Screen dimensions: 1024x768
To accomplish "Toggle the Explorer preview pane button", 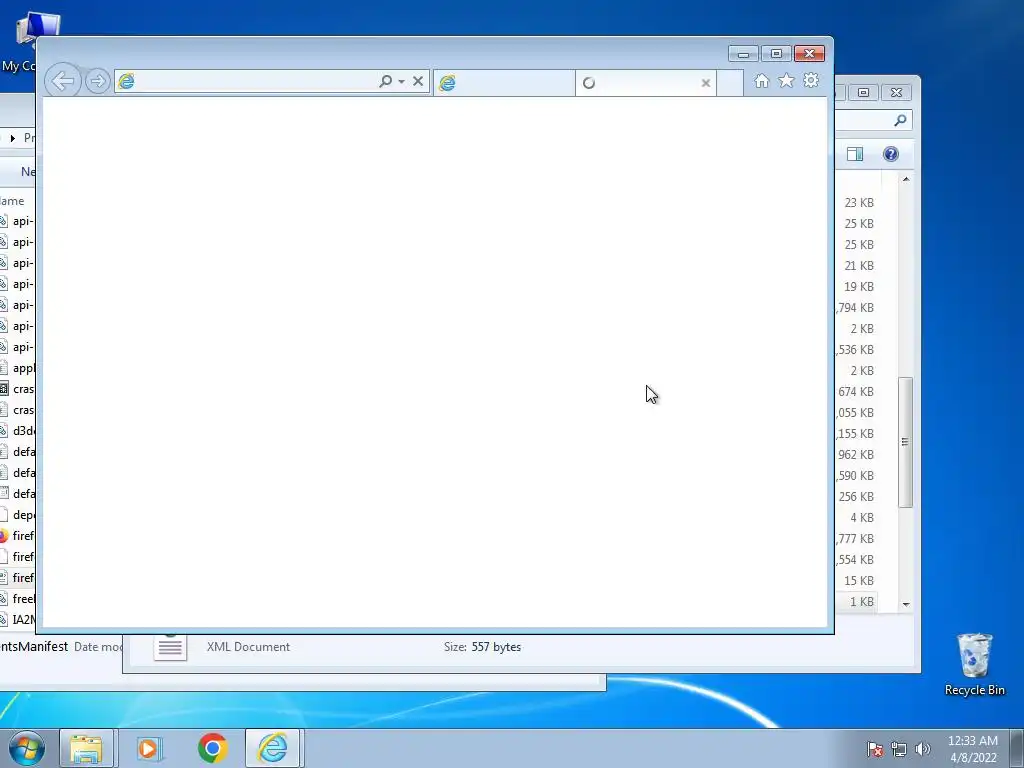I will 855,154.
